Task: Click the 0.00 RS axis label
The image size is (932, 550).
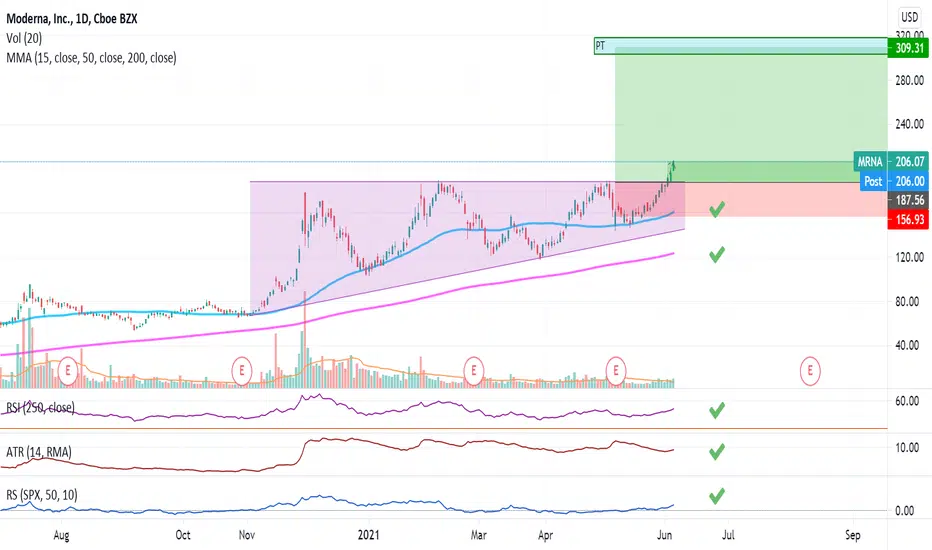Action: pos(905,511)
